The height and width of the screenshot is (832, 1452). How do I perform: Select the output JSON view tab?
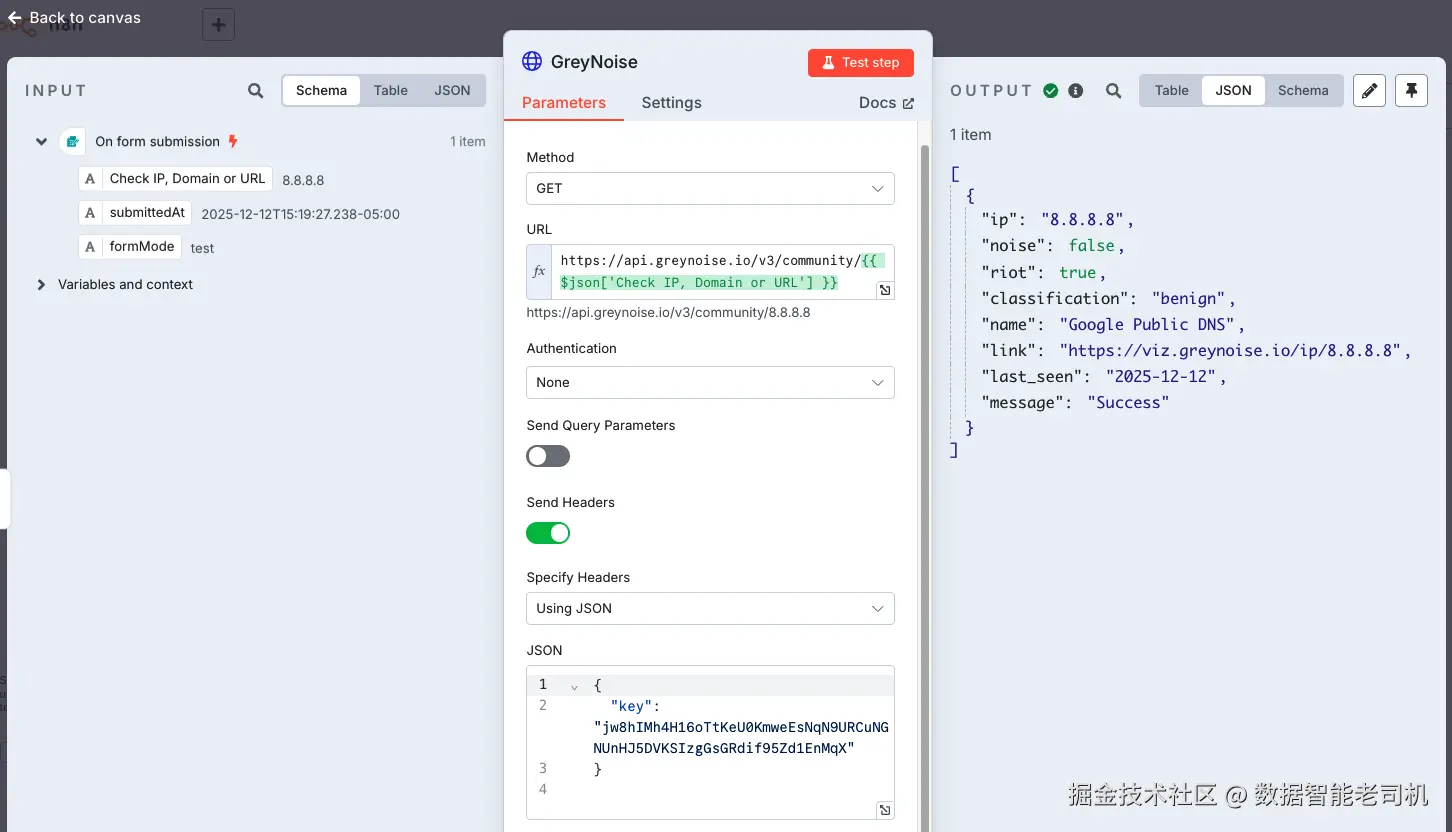1233,90
